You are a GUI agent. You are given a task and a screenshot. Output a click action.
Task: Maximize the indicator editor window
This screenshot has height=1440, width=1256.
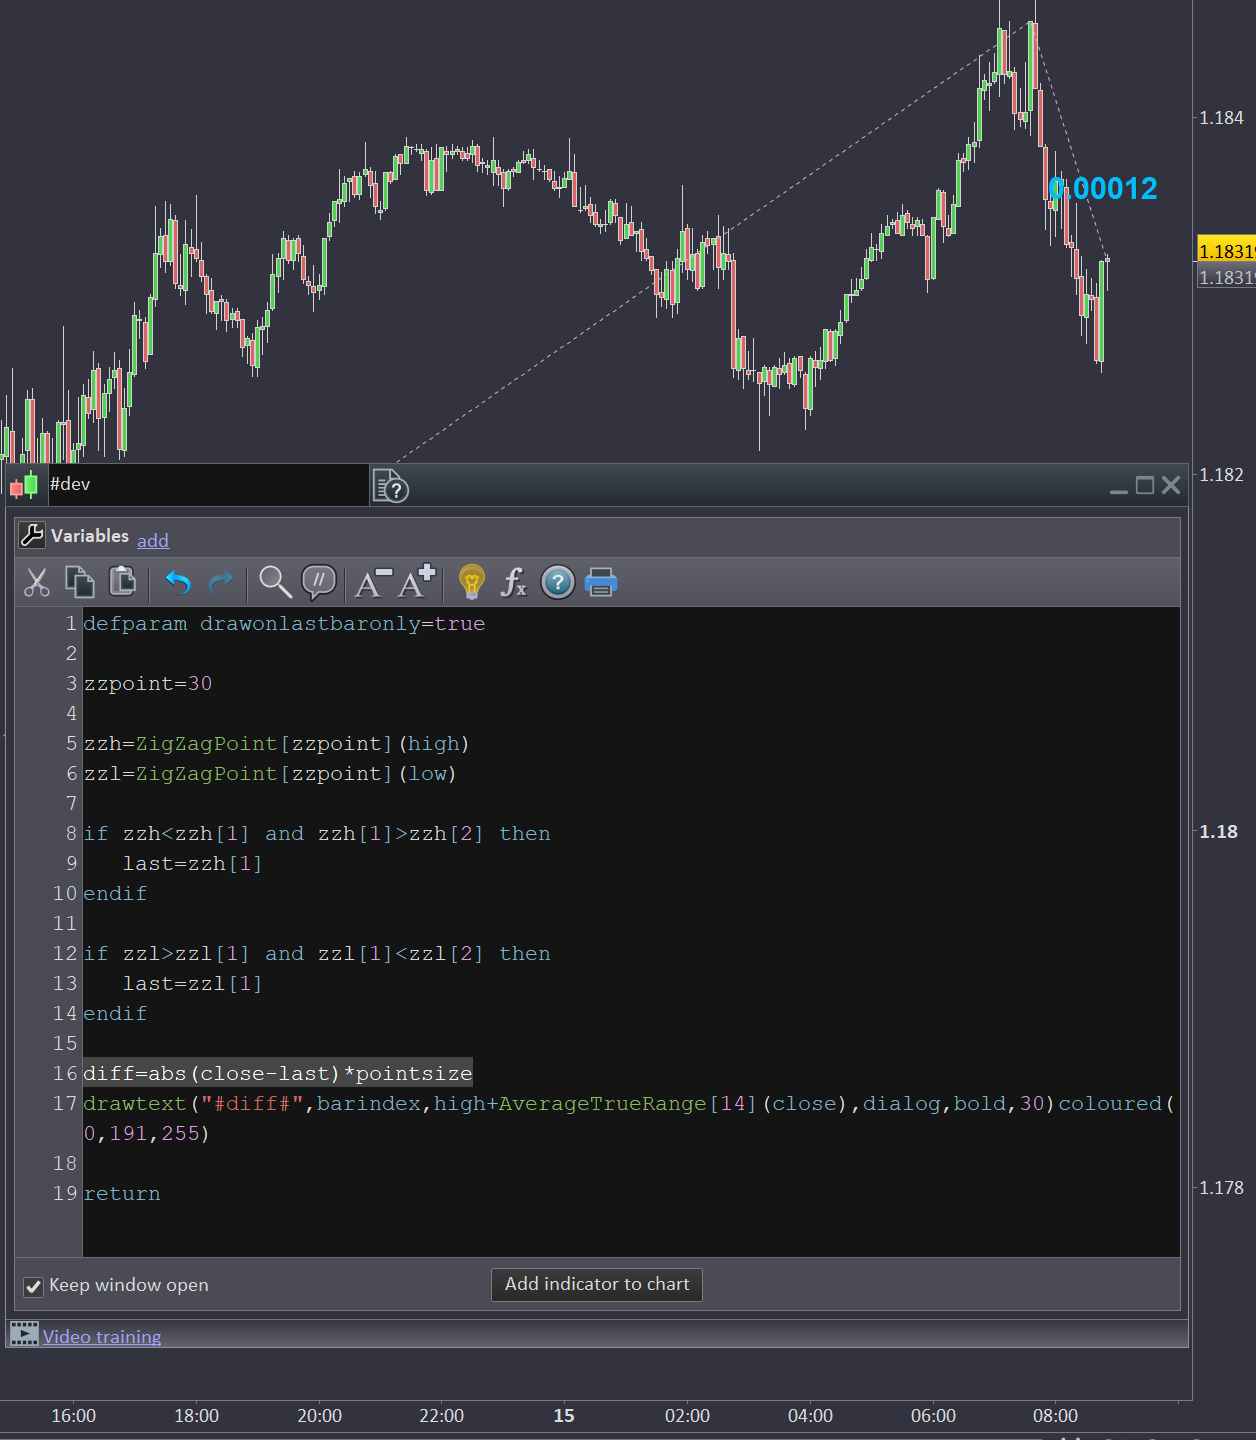click(1145, 486)
